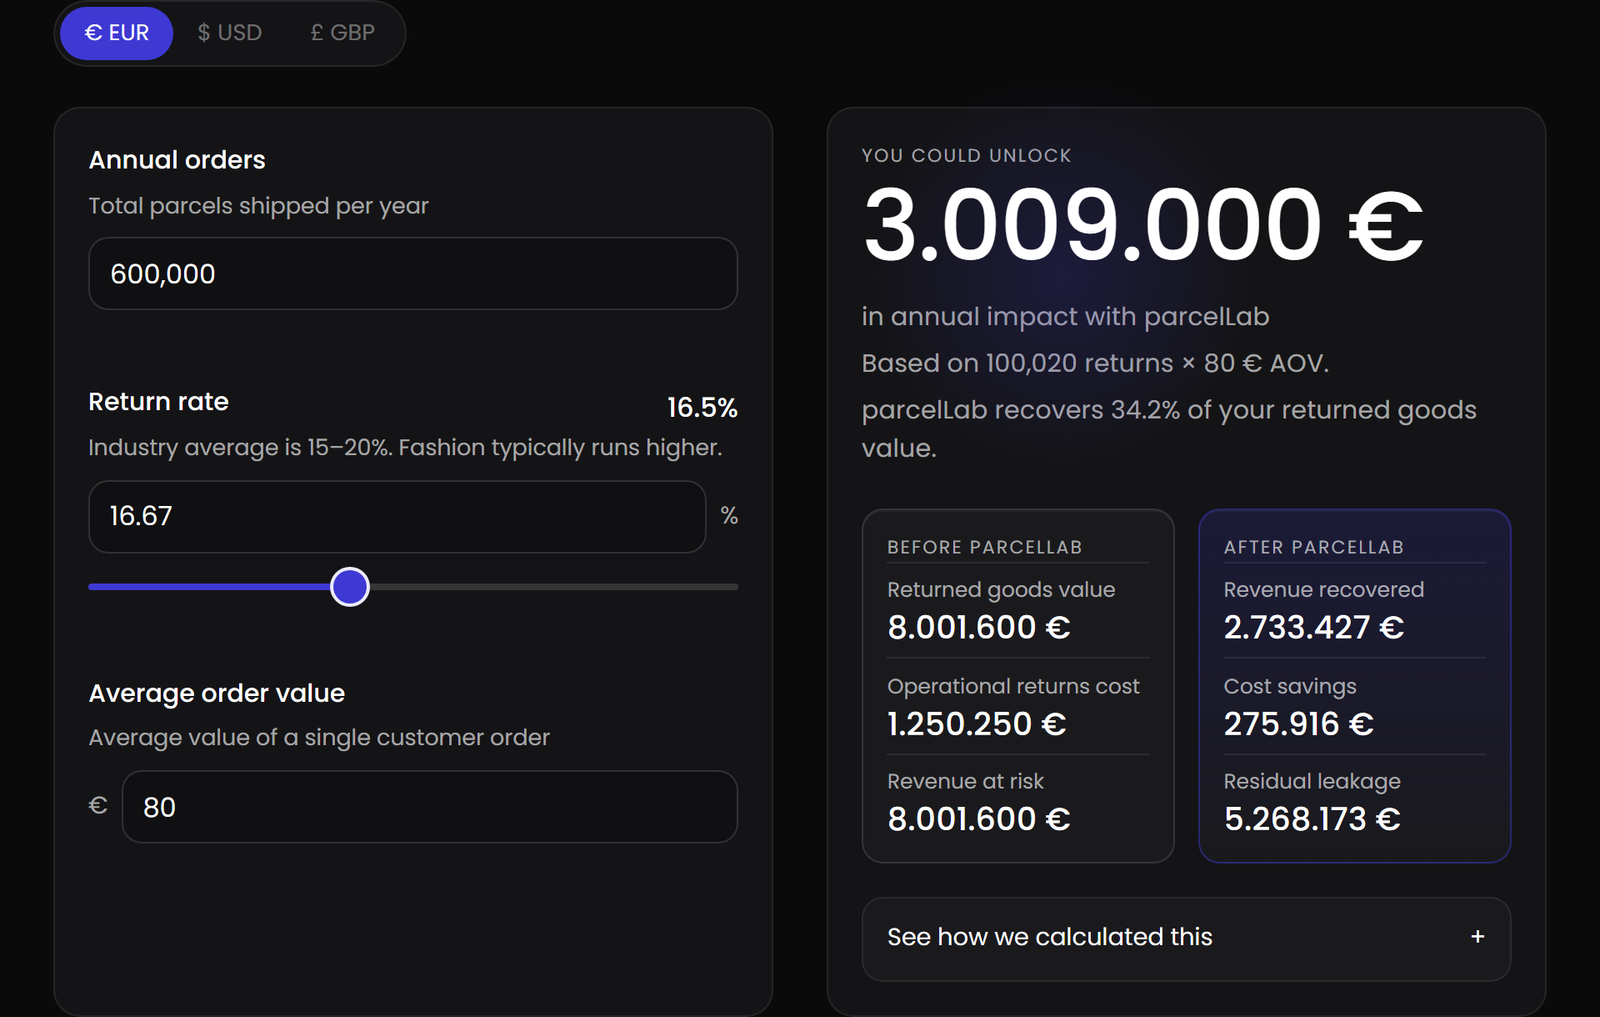Click the plus icon in calculation expander

(x=1478, y=937)
